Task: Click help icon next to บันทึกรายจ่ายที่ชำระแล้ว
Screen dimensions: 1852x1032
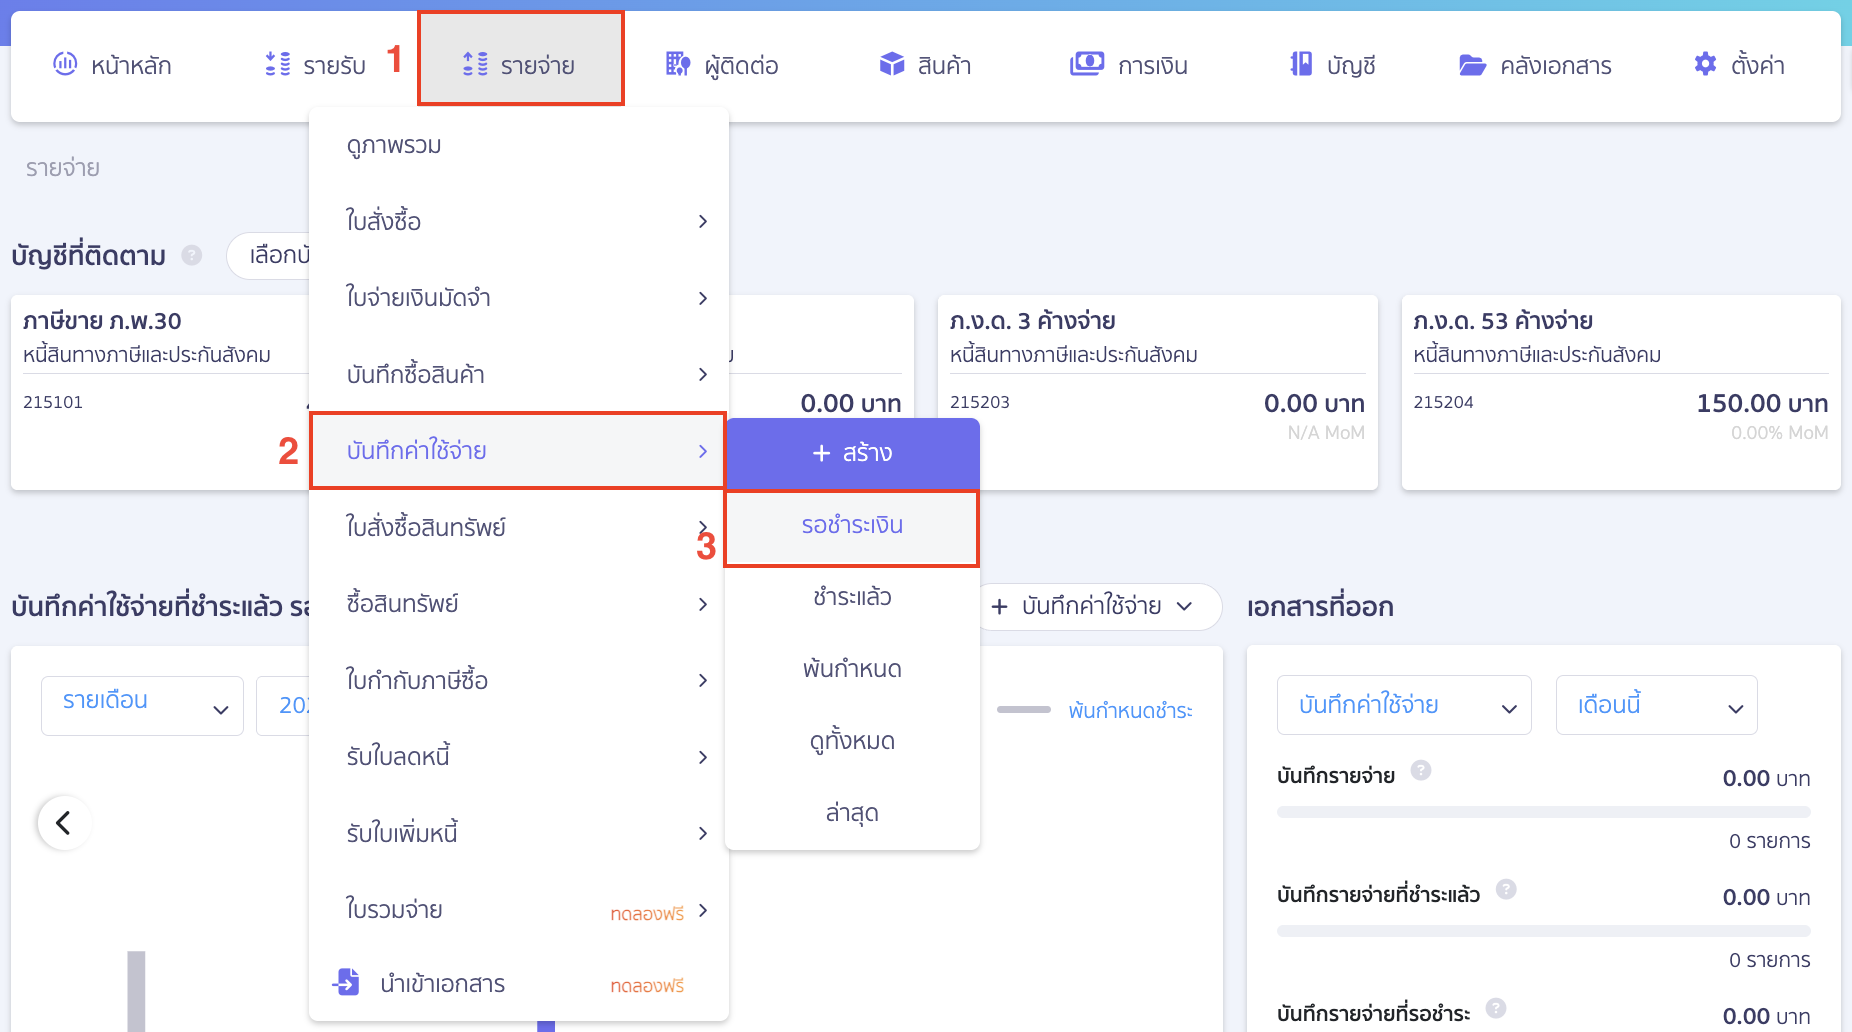Action: click(x=1506, y=889)
